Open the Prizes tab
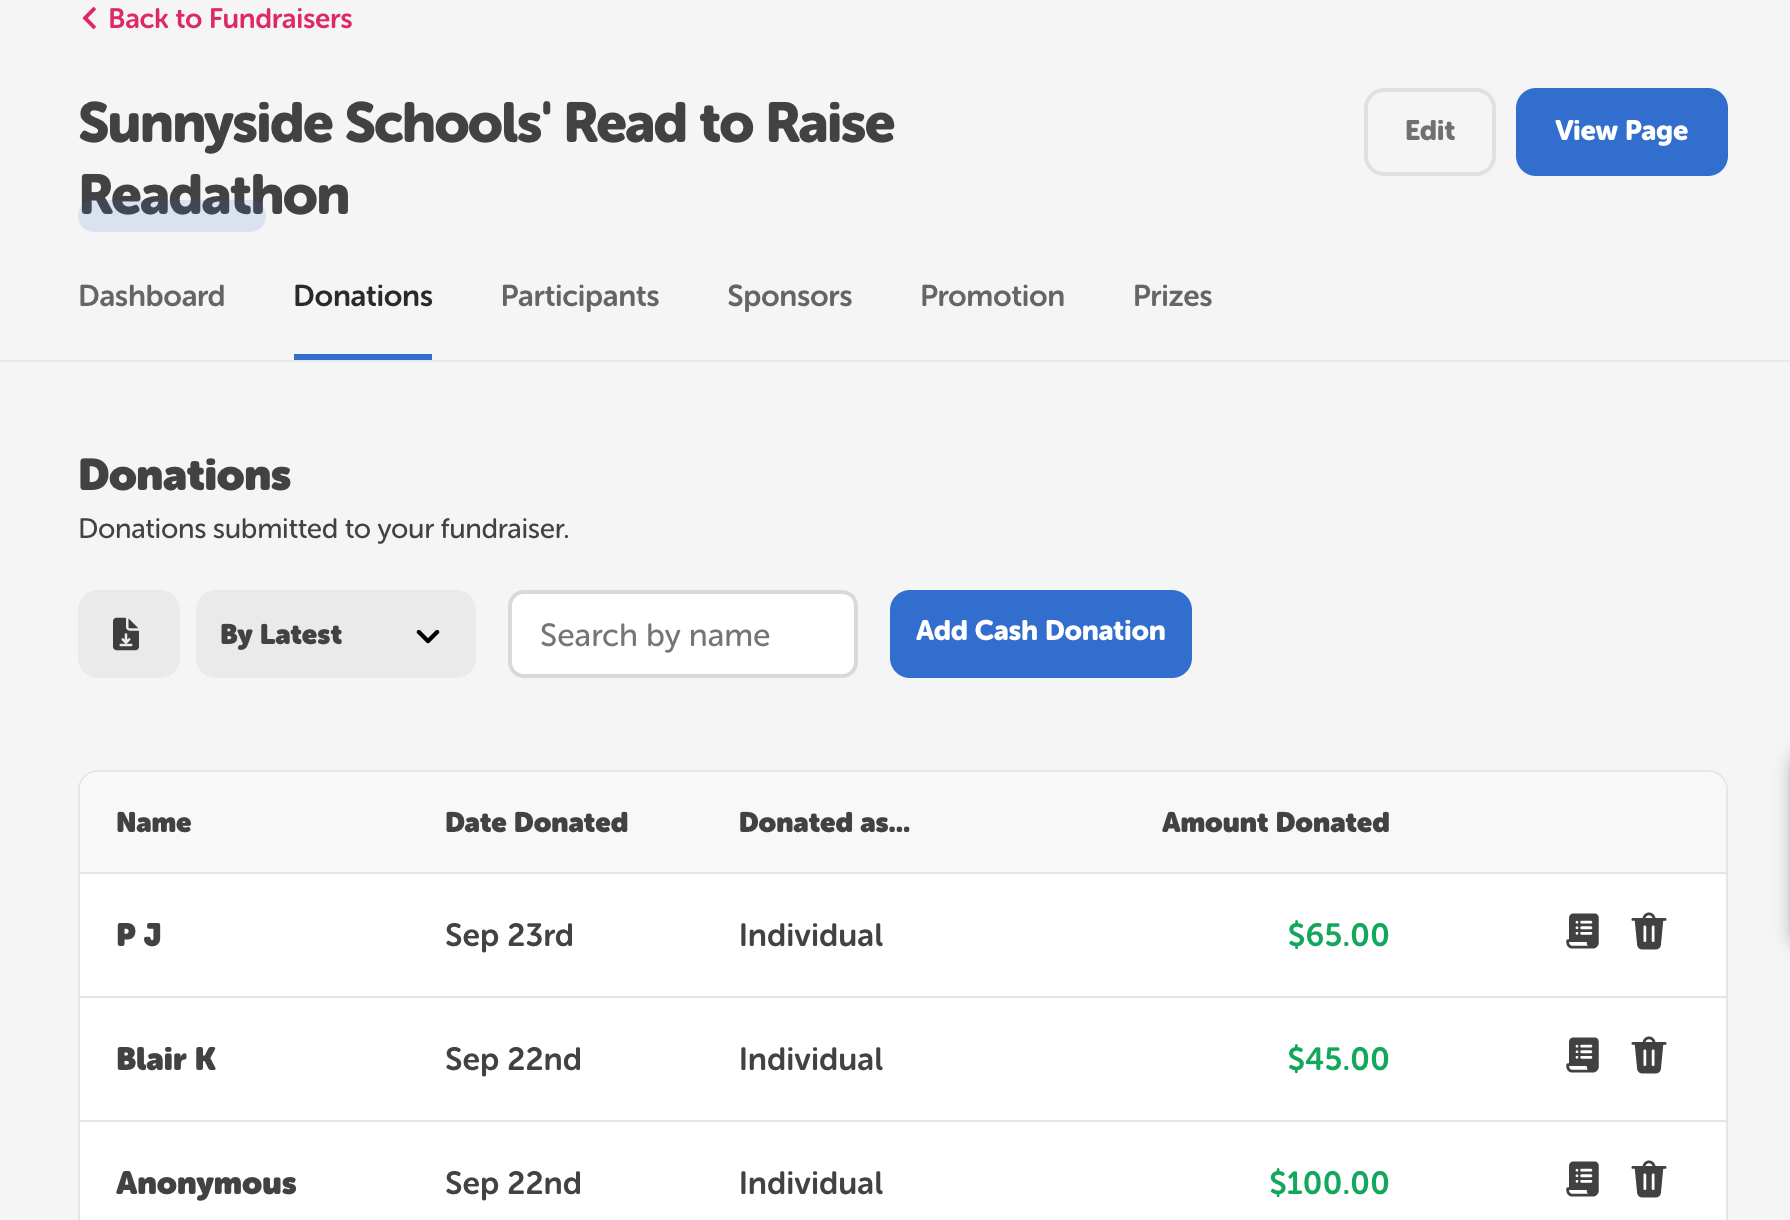The height and width of the screenshot is (1220, 1790). pyautogui.click(x=1171, y=296)
